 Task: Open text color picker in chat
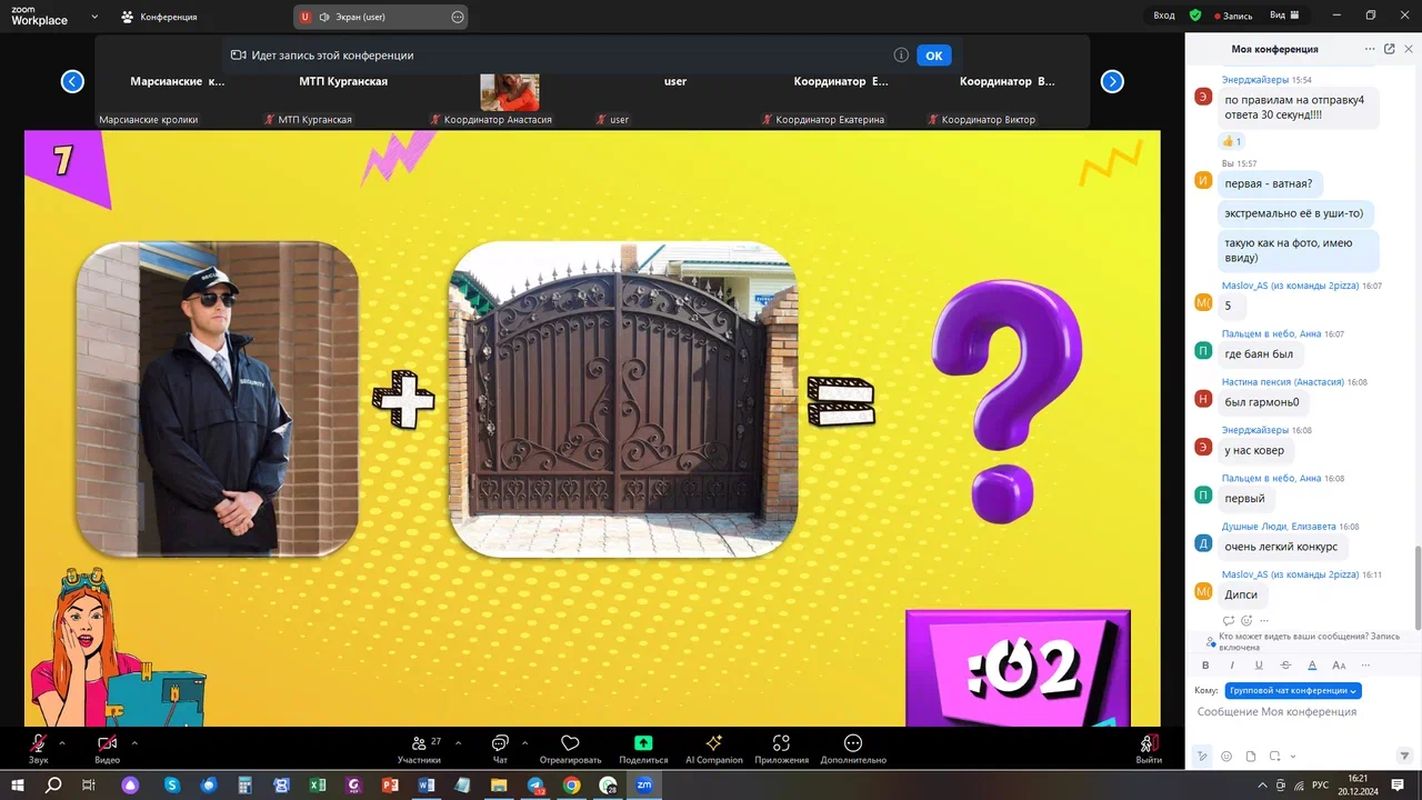[x=1312, y=665]
